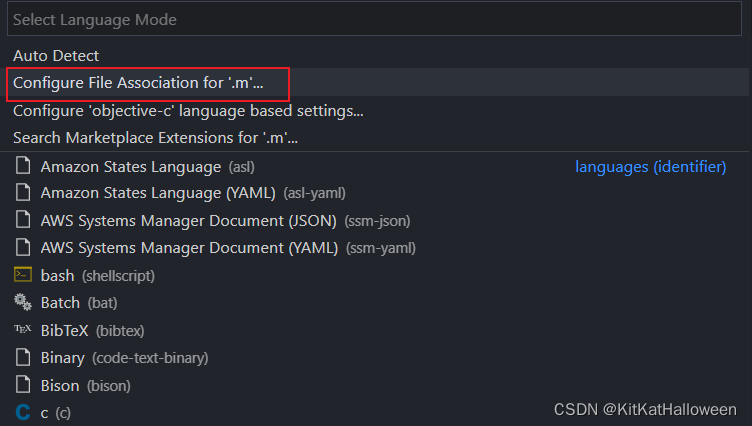
Task: Select Bison (bison) language
Action: pyautogui.click(x=86, y=386)
